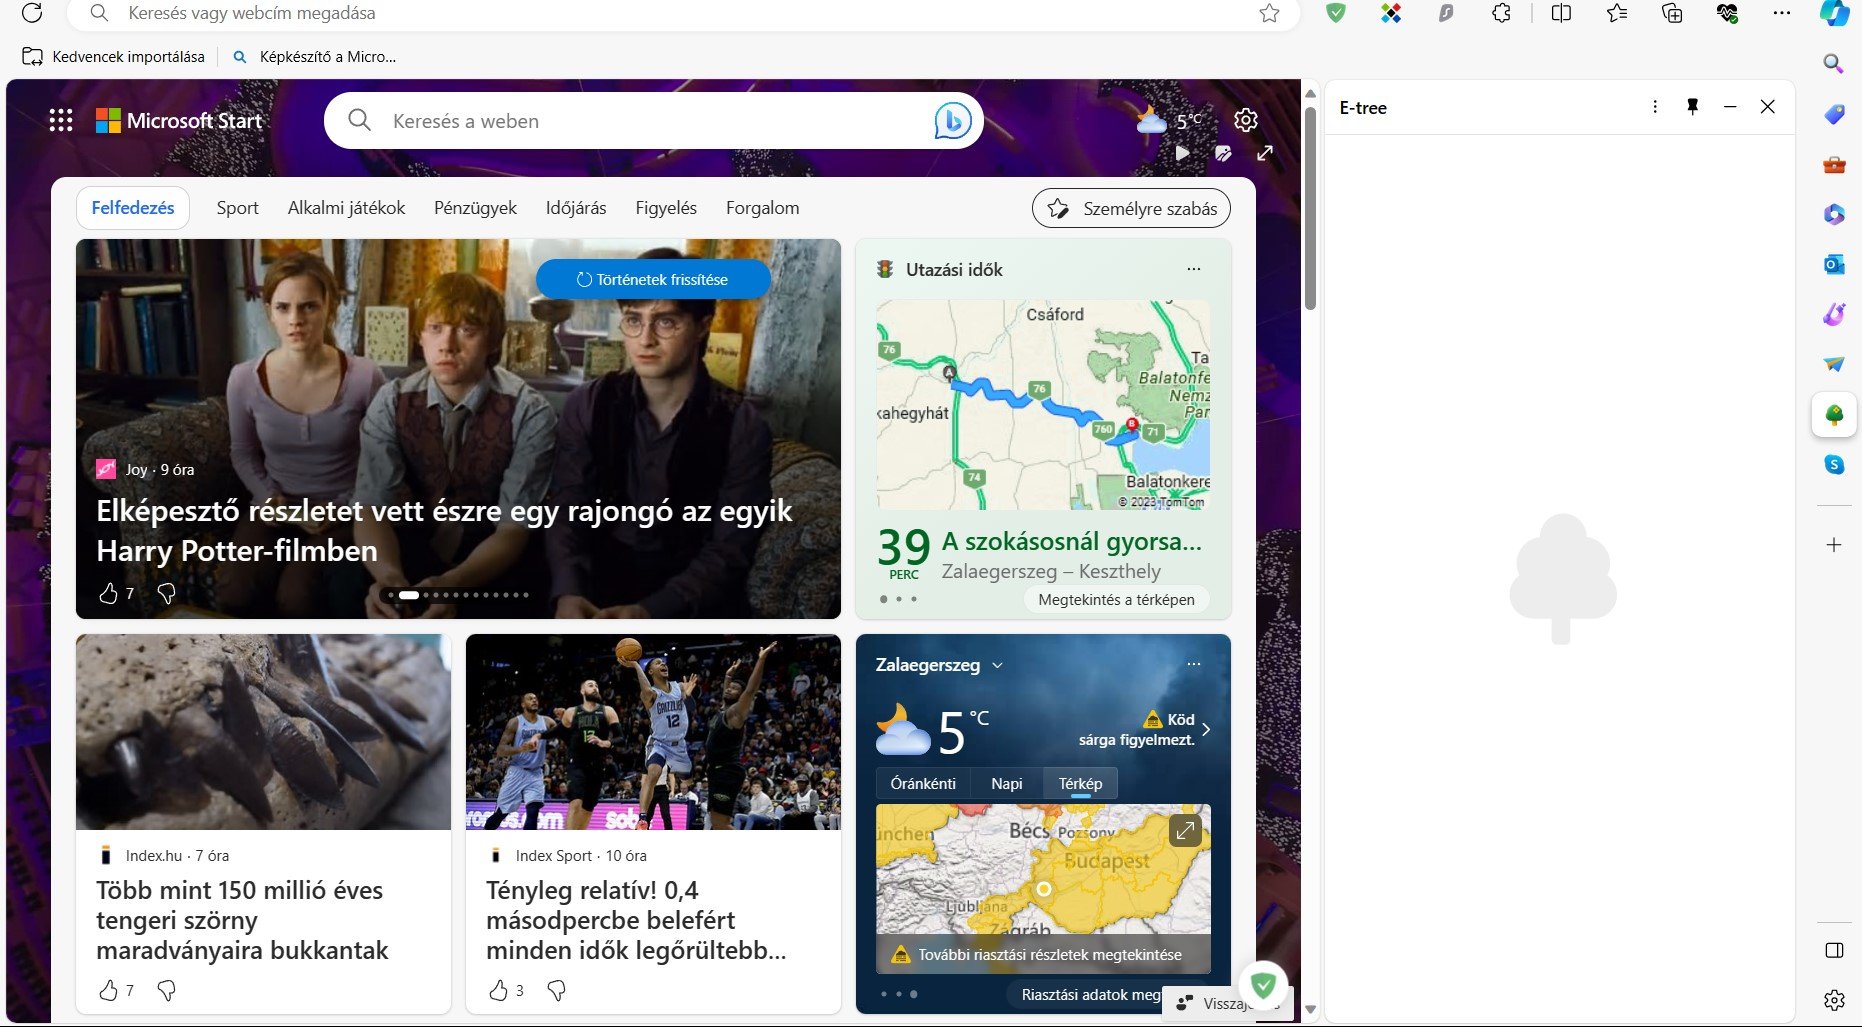Open more options on Utazási idők card
The height and width of the screenshot is (1027, 1862).
pos(1193,269)
